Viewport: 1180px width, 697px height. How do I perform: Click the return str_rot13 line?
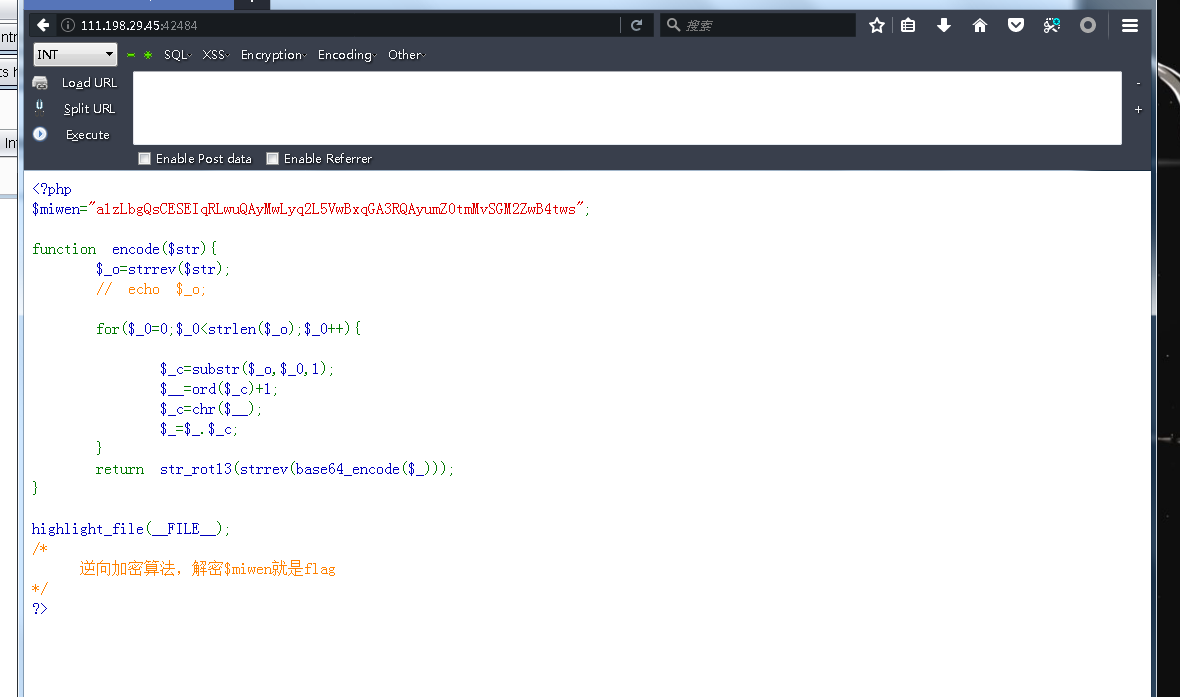point(275,469)
